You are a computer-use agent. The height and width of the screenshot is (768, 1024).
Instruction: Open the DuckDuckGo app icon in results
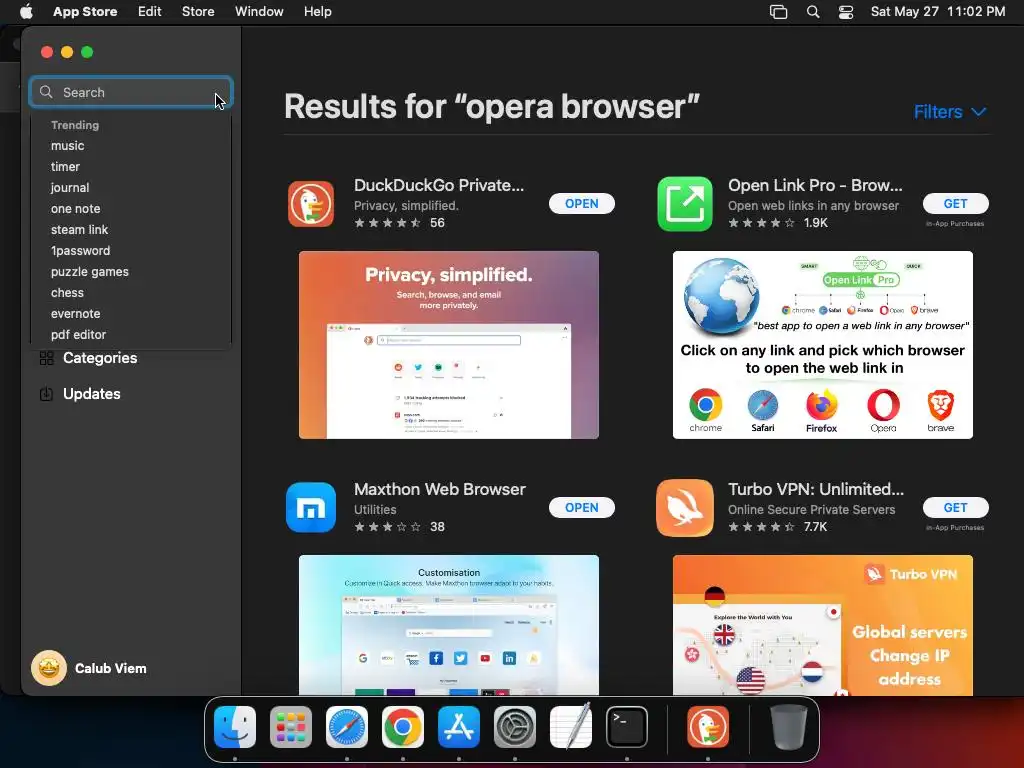311,204
